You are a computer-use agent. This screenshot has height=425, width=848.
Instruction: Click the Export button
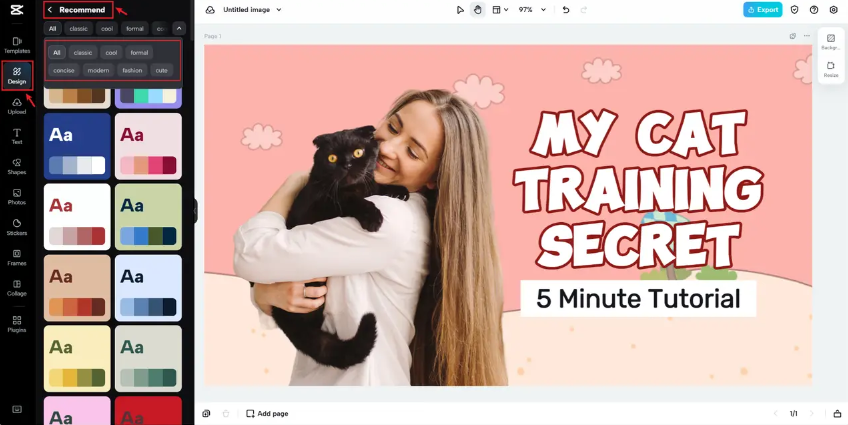tap(763, 10)
